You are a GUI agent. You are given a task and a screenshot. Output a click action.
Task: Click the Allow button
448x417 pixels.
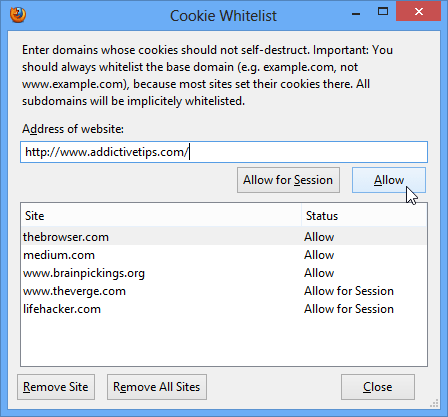pyautogui.click(x=389, y=180)
